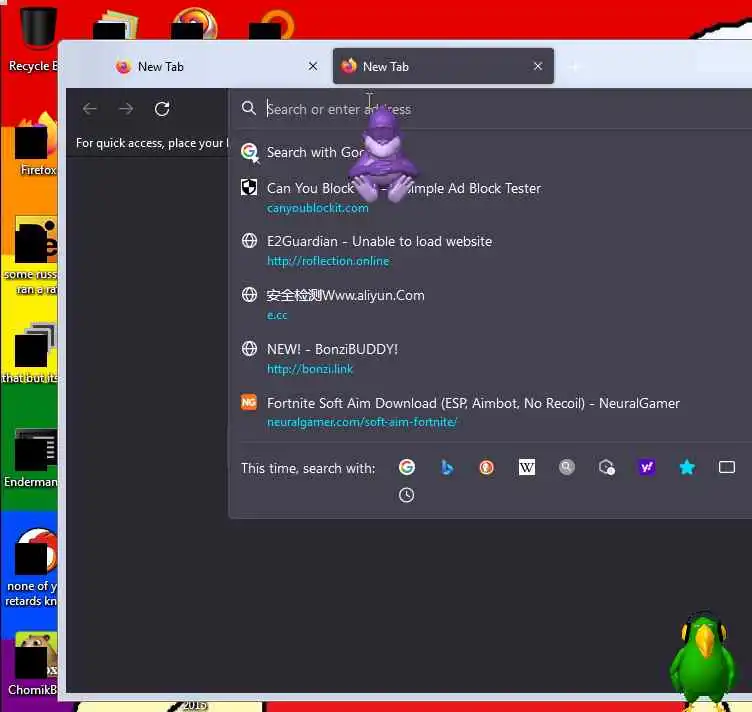Search history using the clock icon

pyautogui.click(x=406, y=495)
